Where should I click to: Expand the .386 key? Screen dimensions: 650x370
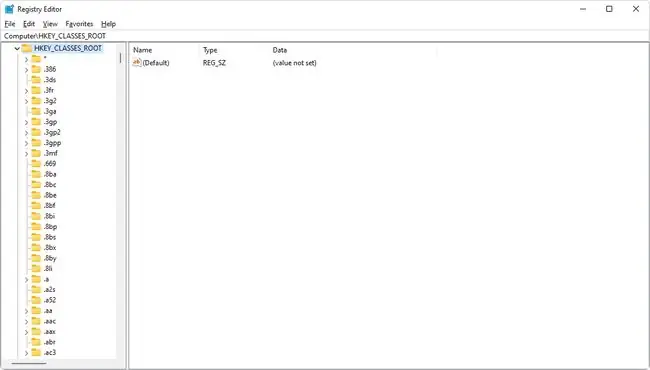click(27, 70)
